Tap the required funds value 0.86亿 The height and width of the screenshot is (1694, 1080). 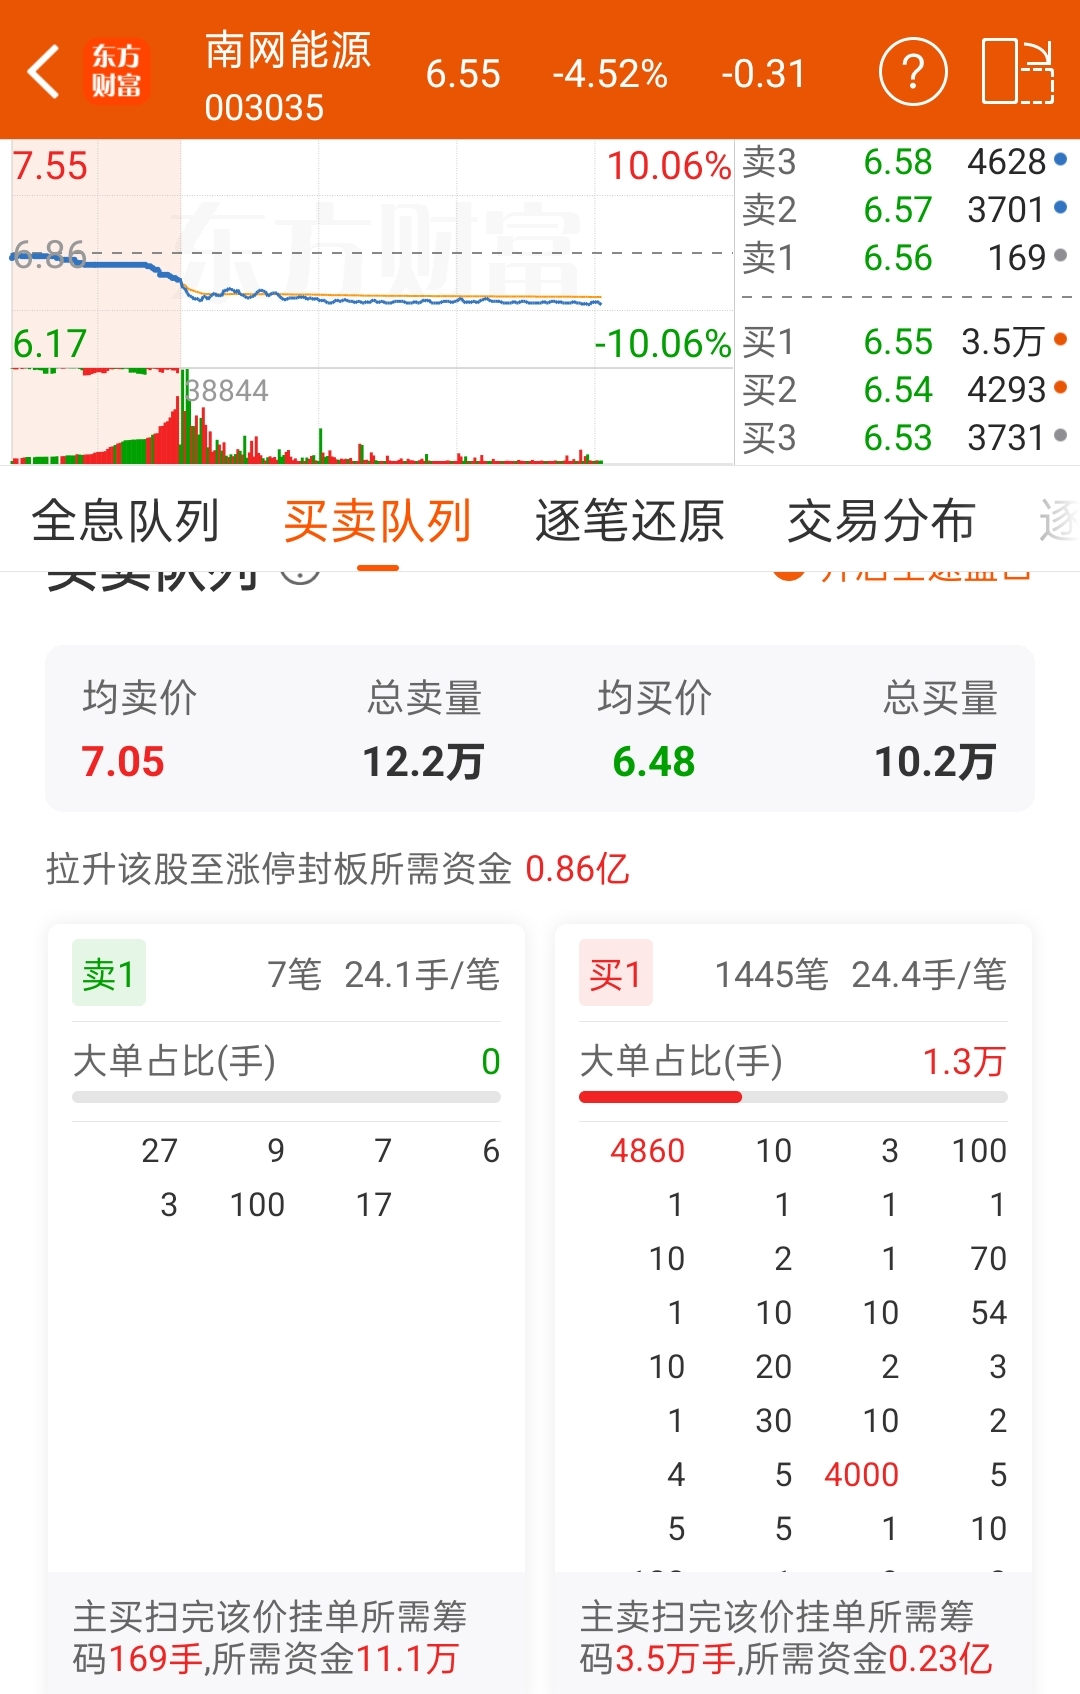click(x=577, y=869)
